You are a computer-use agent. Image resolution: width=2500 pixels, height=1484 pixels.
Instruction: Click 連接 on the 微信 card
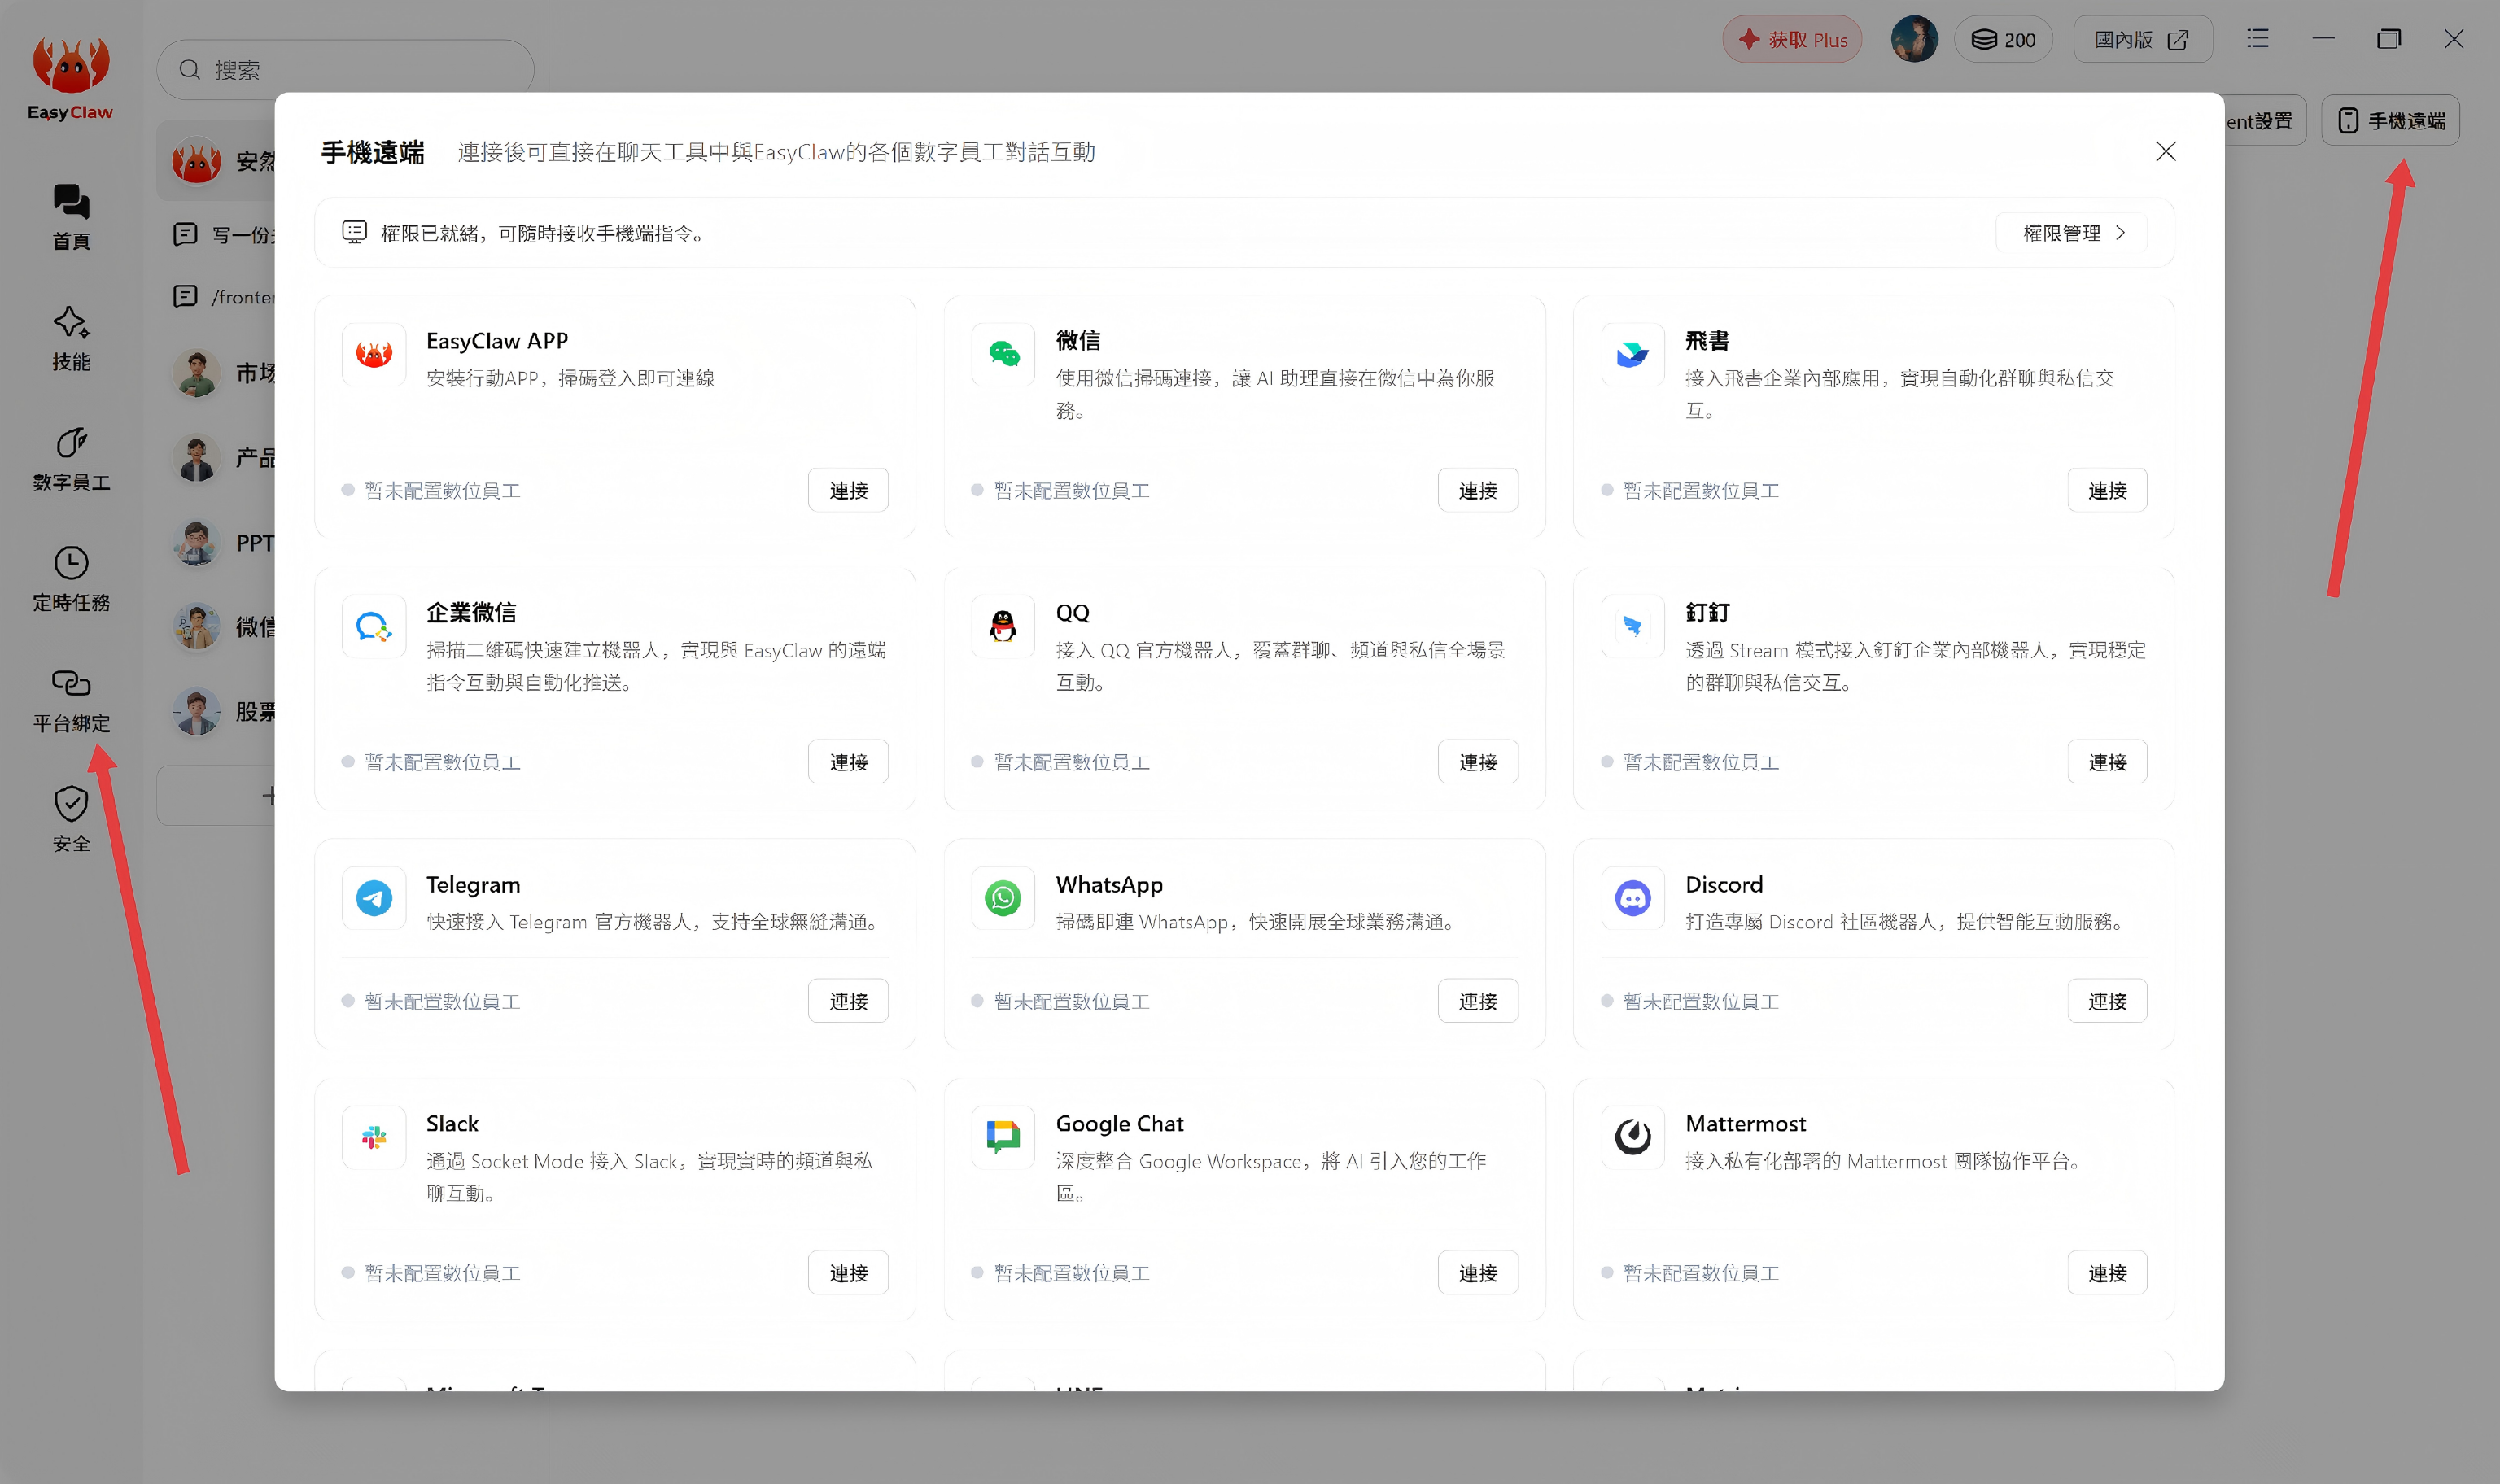[x=1477, y=490]
